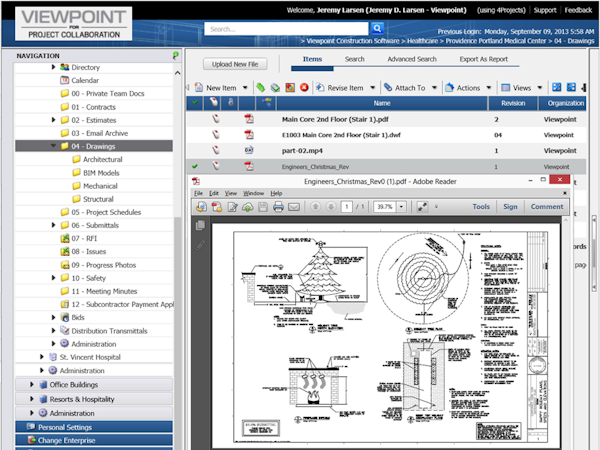Switch to the Advanced Search tab
The height and width of the screenshot is (450, 600).
pyautogui.click(x=411, y=59)
